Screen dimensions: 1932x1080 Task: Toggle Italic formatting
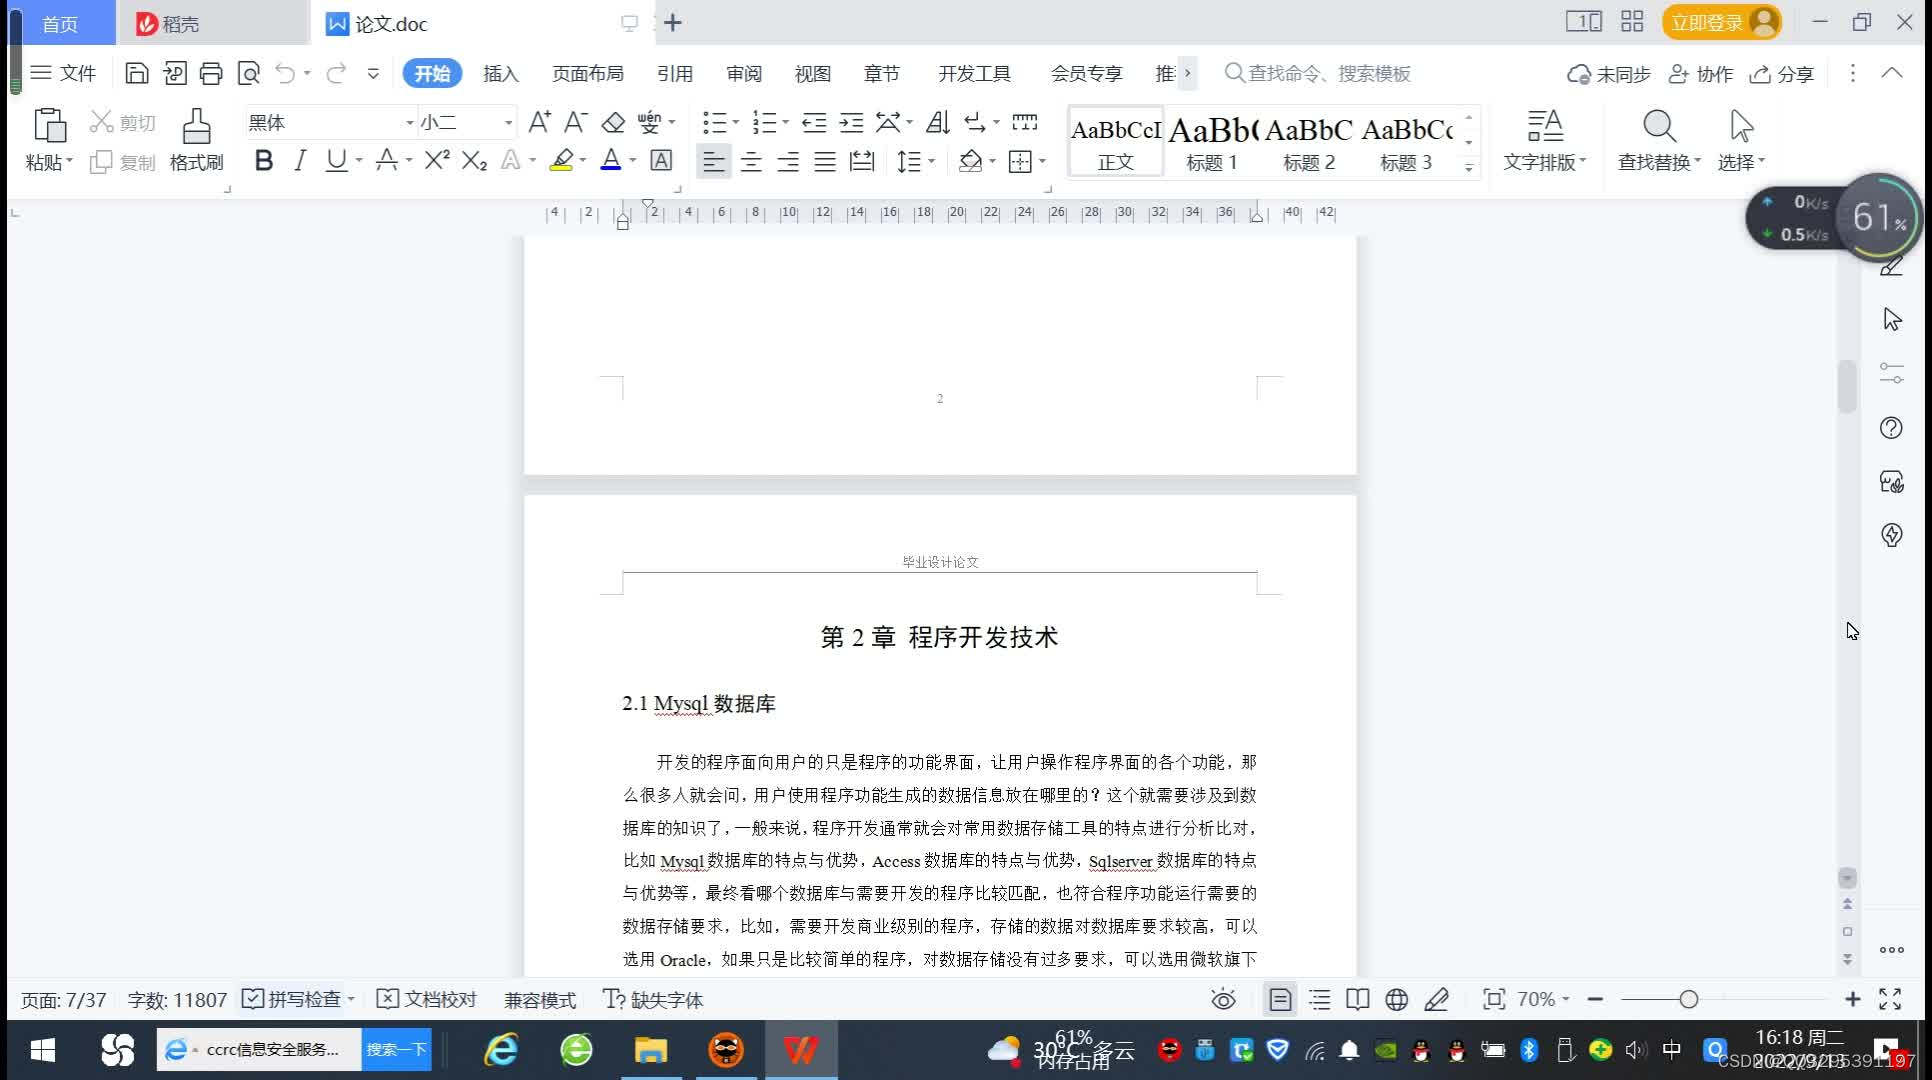click(299, 160)
